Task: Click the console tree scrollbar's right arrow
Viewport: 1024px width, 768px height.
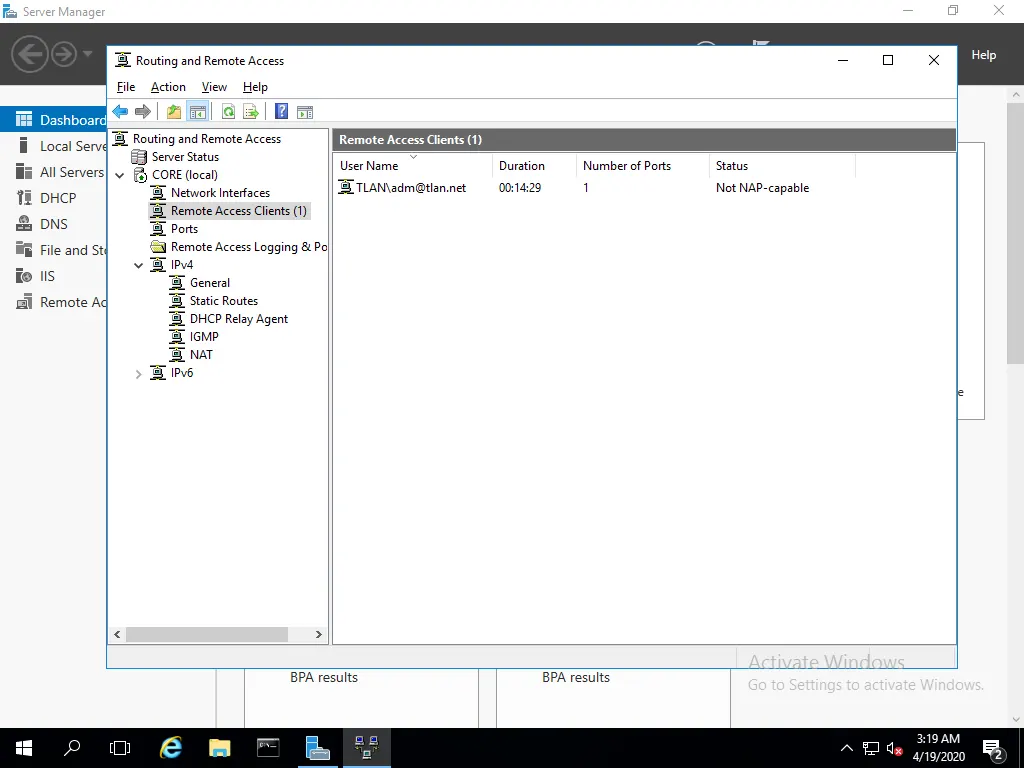Action: pos(318,634)
